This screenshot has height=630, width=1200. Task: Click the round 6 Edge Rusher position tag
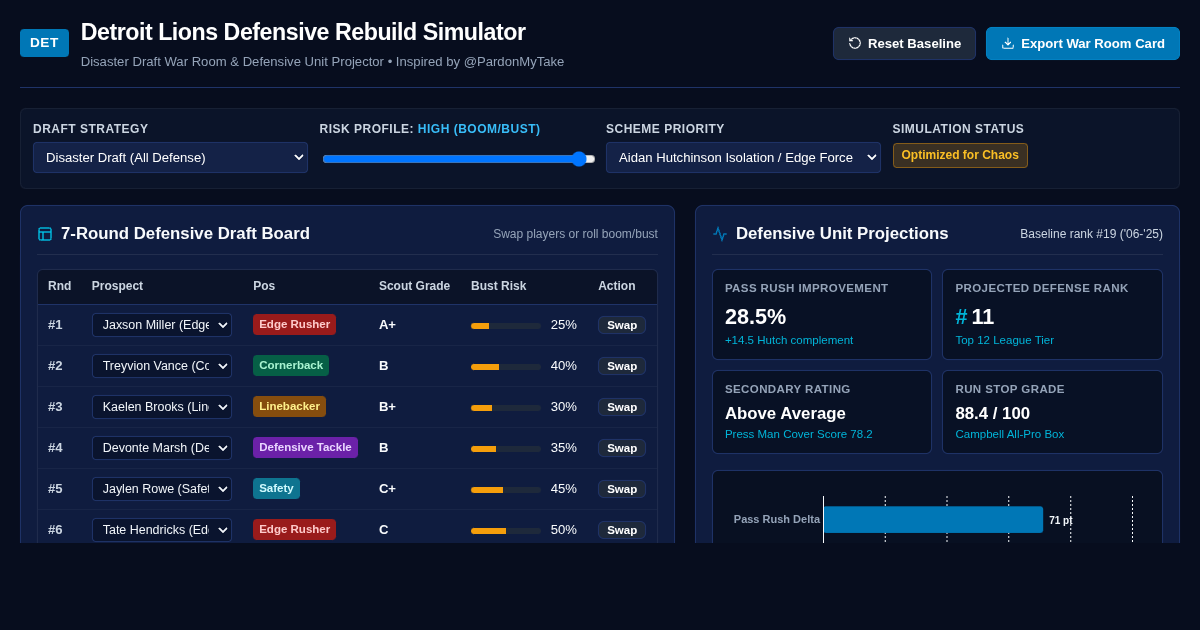(x=294, y=529)
